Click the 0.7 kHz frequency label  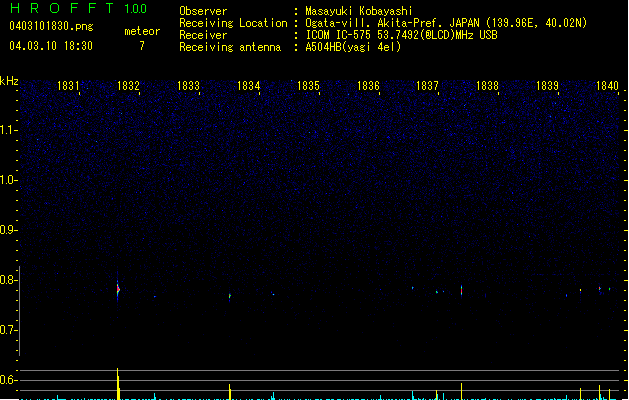[x=9, y=330]
